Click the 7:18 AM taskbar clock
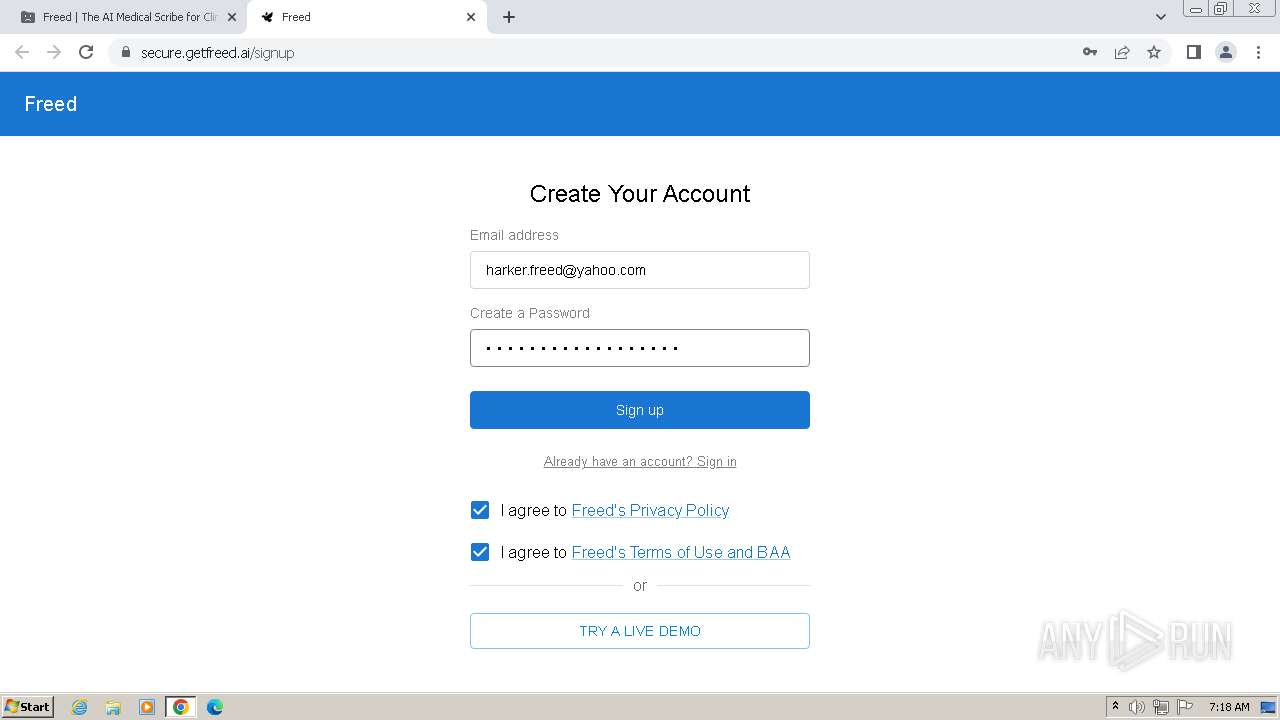The height and width of the screenshot is (720, 1280). pos(1229,707)
